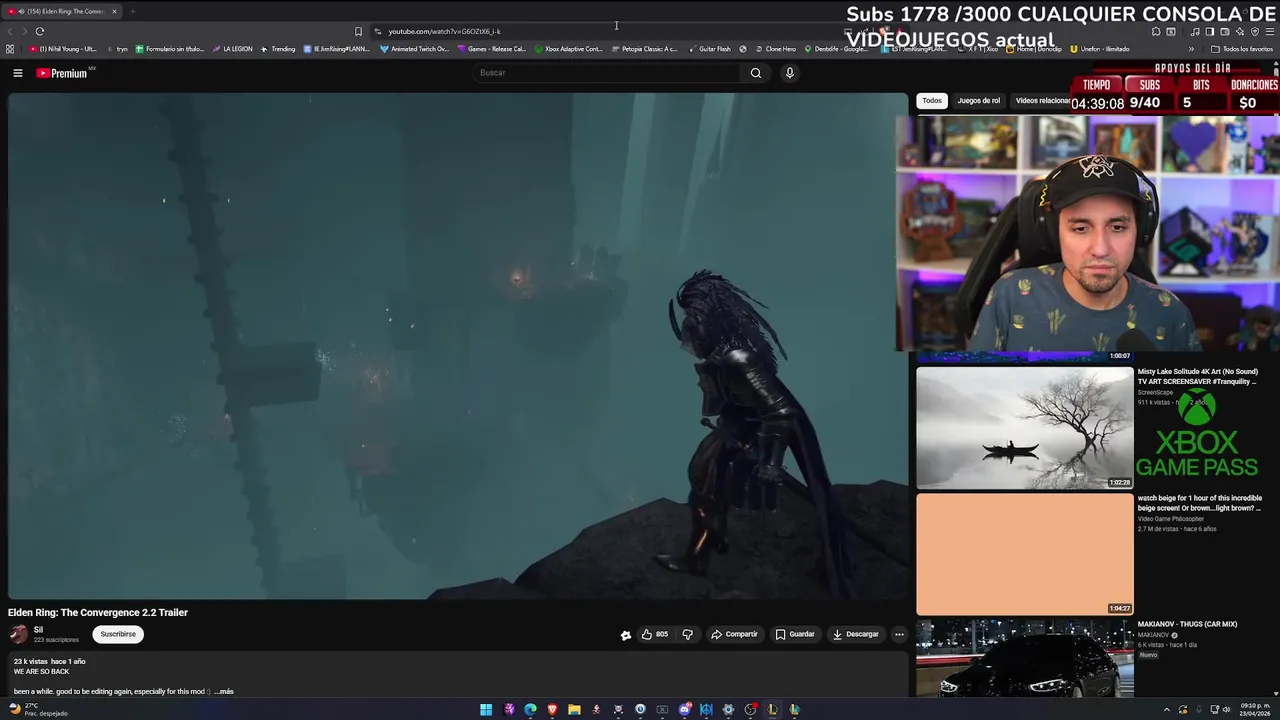Open Discord from taskbar

[x=684, y=710]
